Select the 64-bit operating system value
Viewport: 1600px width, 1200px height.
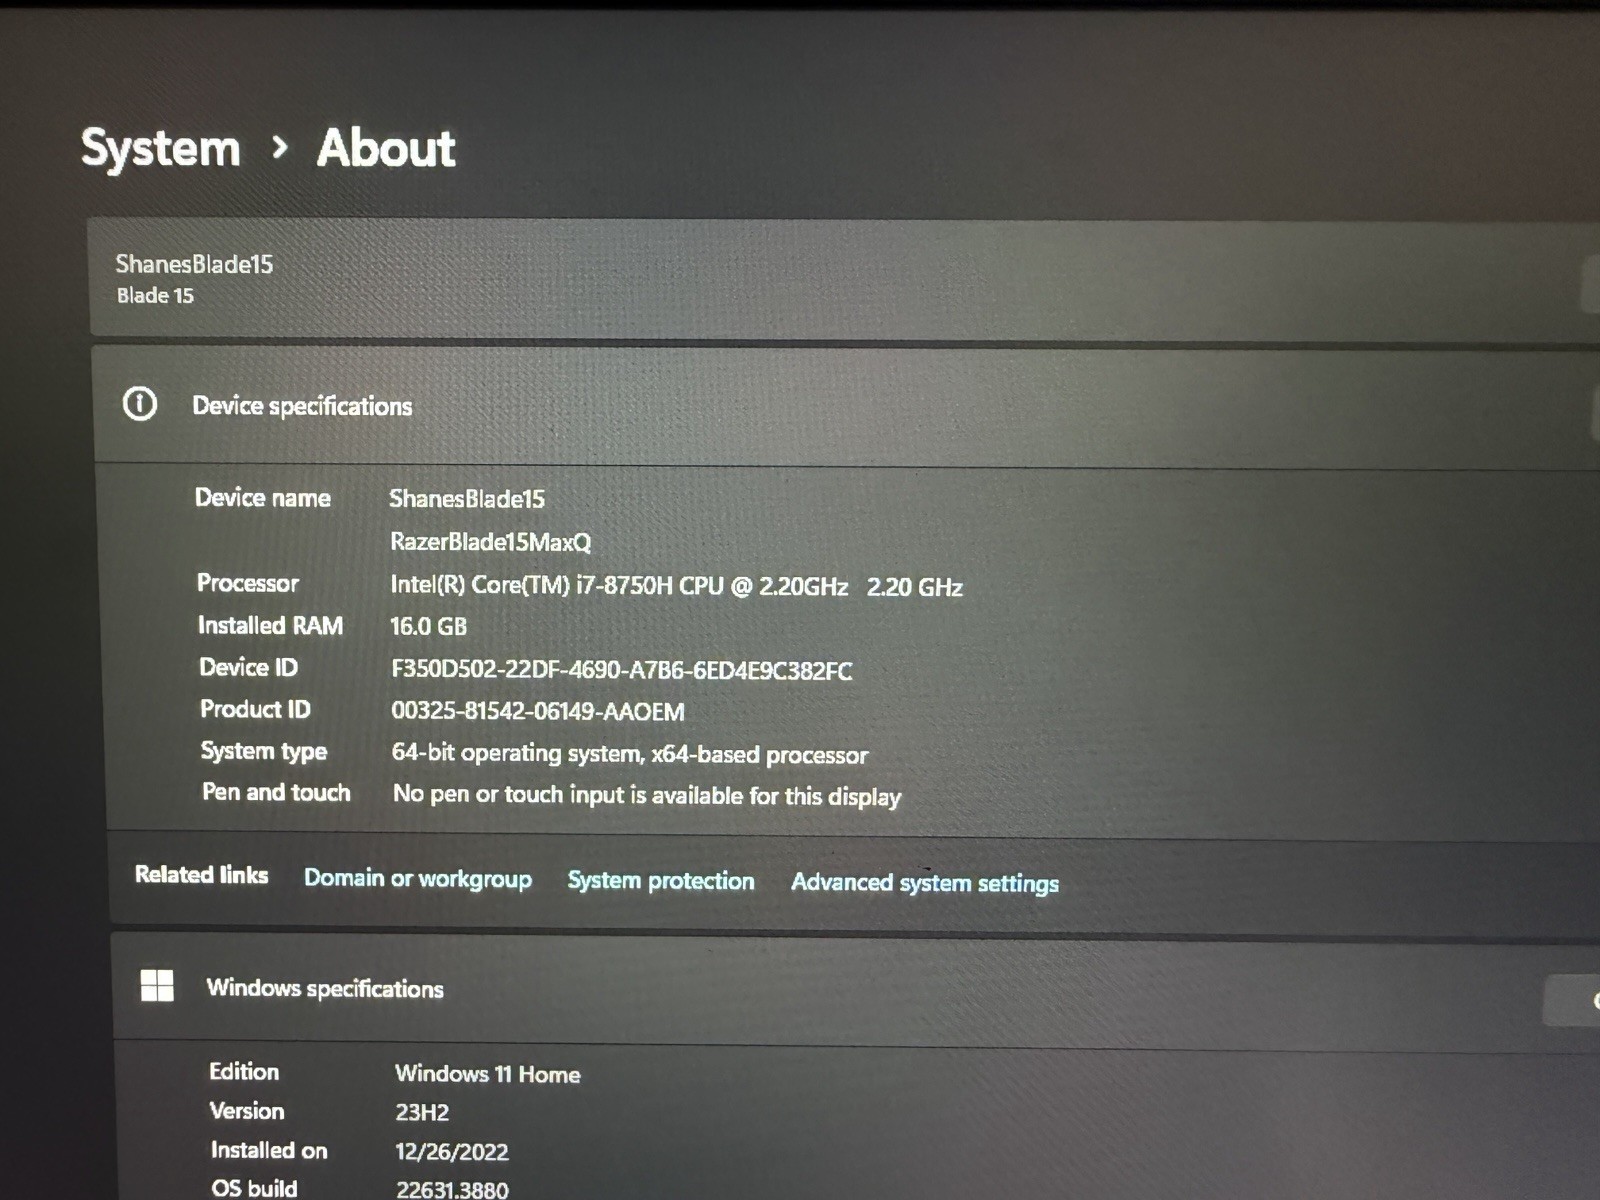630,754
